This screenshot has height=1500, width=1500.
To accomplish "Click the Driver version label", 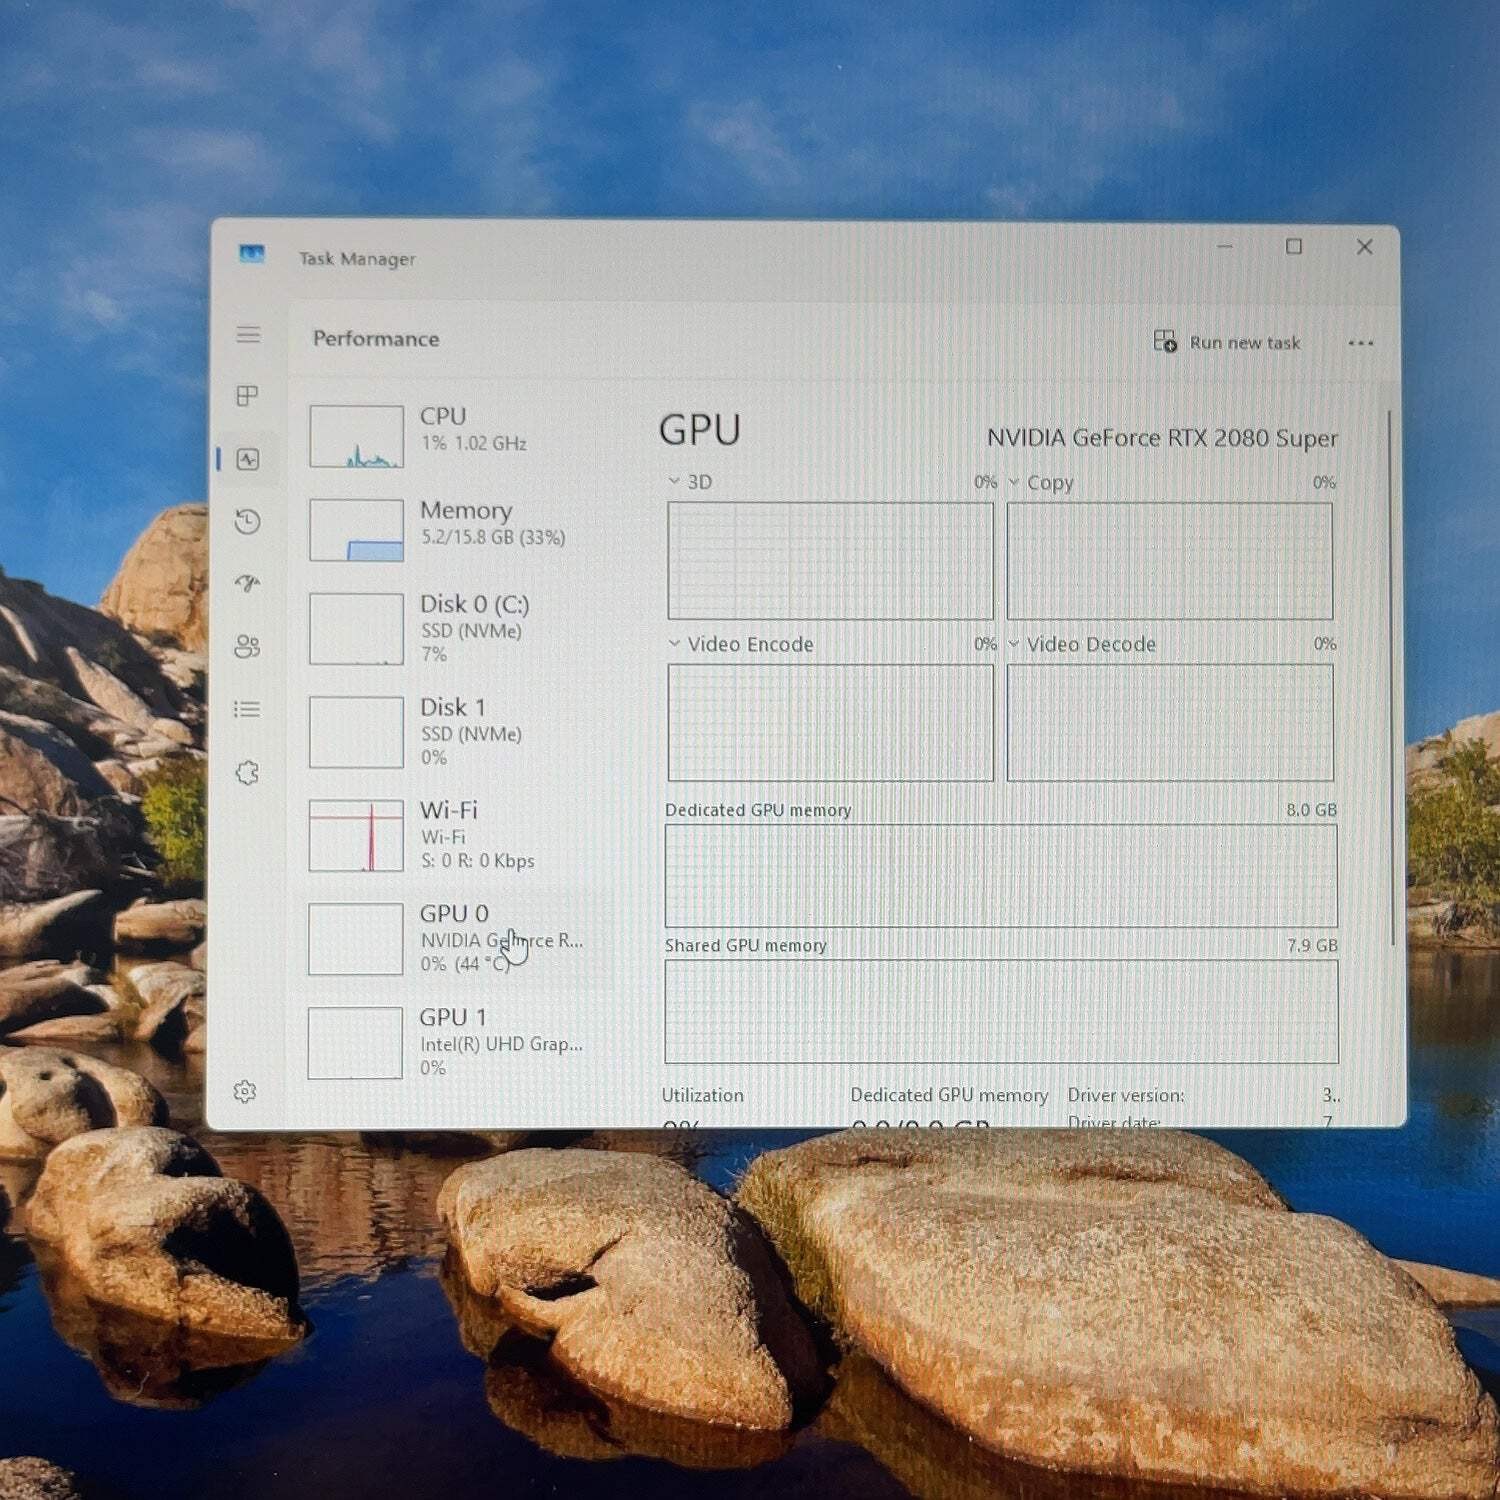I will [1126, 1095].
